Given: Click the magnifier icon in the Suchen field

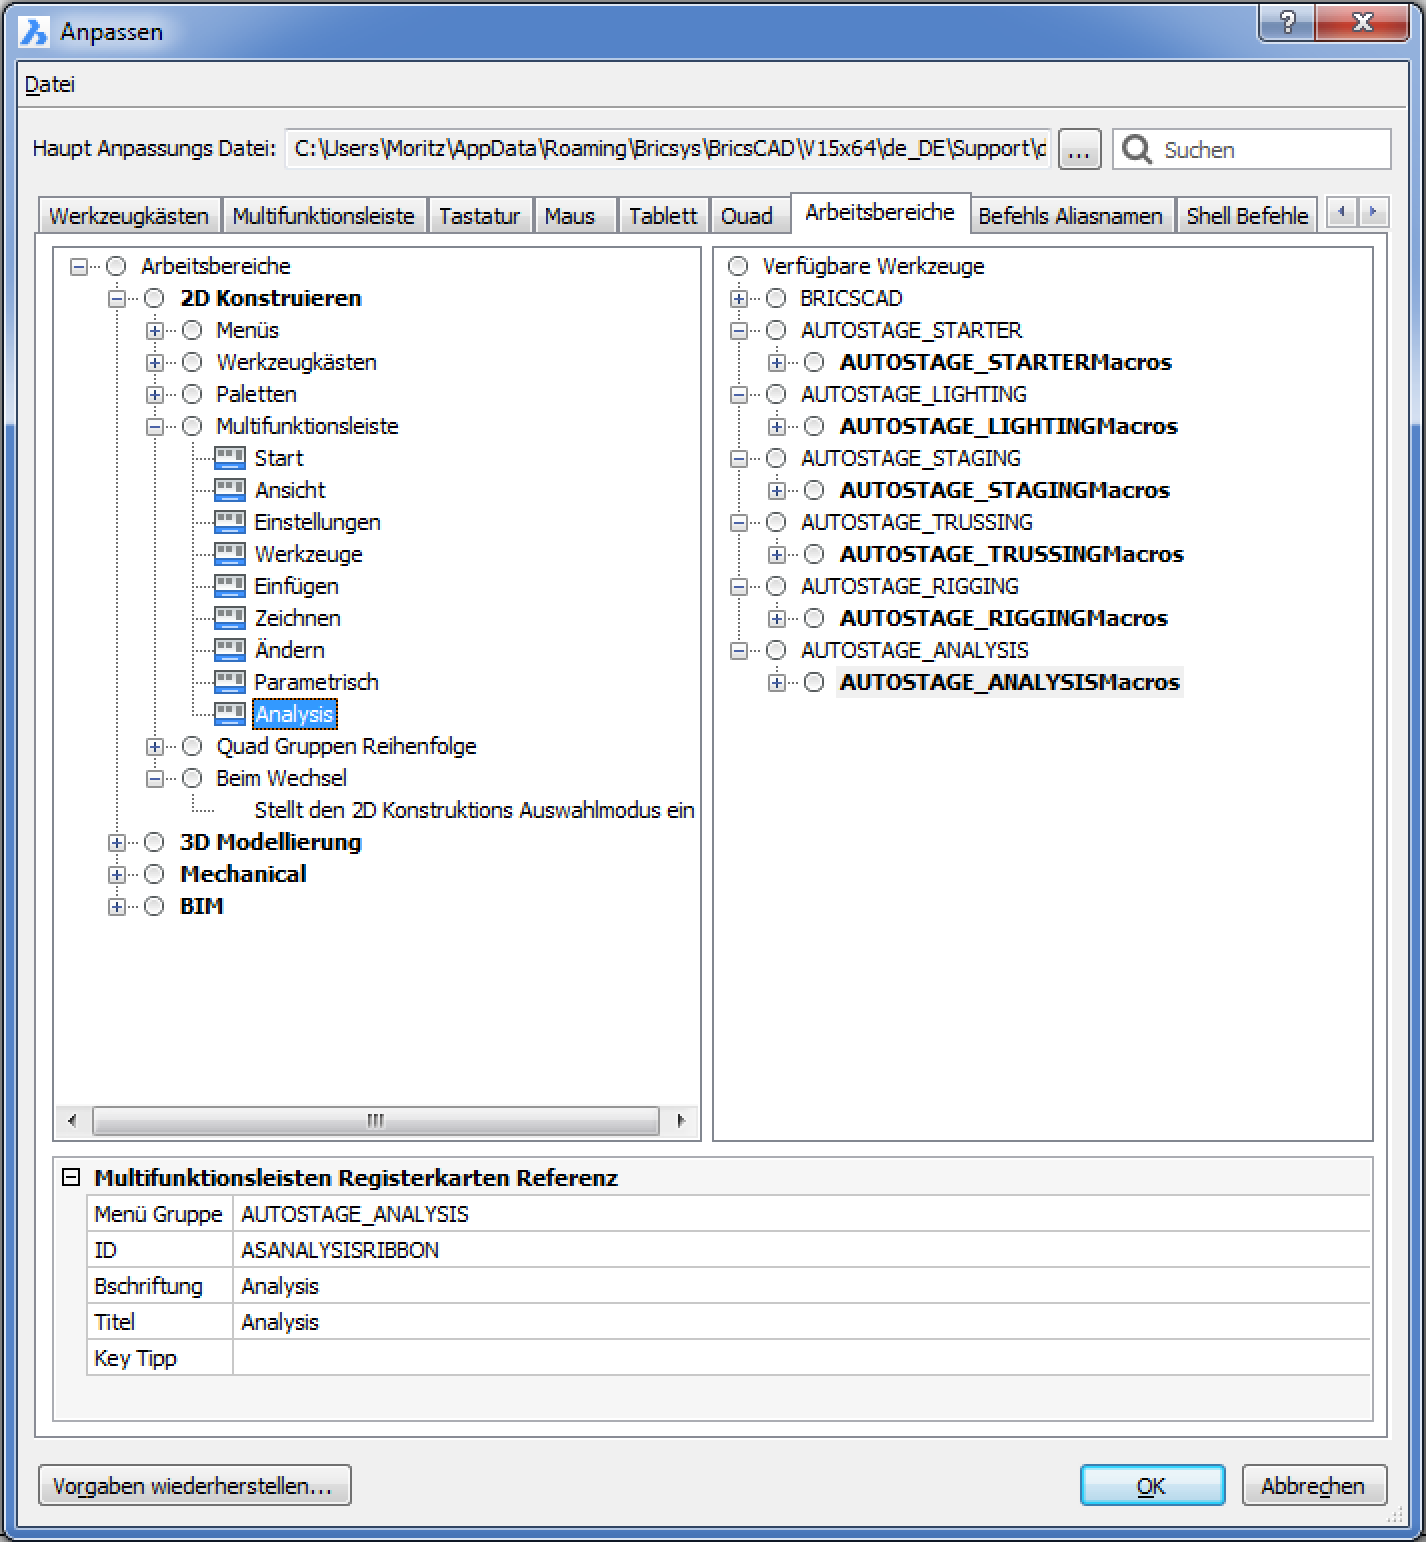Looking at the screenshot, I should tap(1138, 149).
